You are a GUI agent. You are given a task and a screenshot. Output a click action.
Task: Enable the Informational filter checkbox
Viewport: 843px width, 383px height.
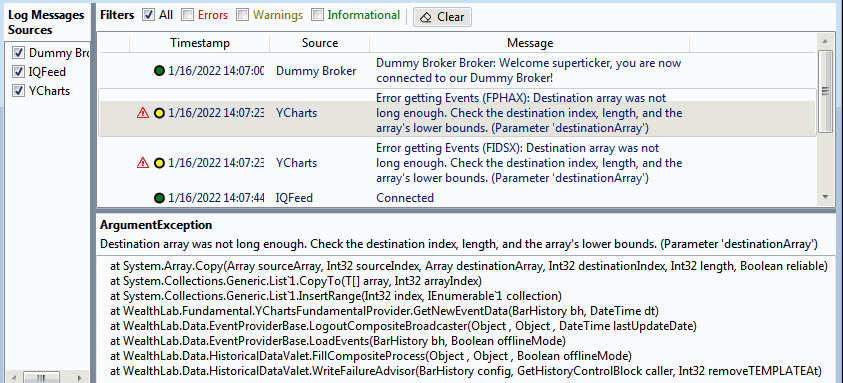pos(318,15)
